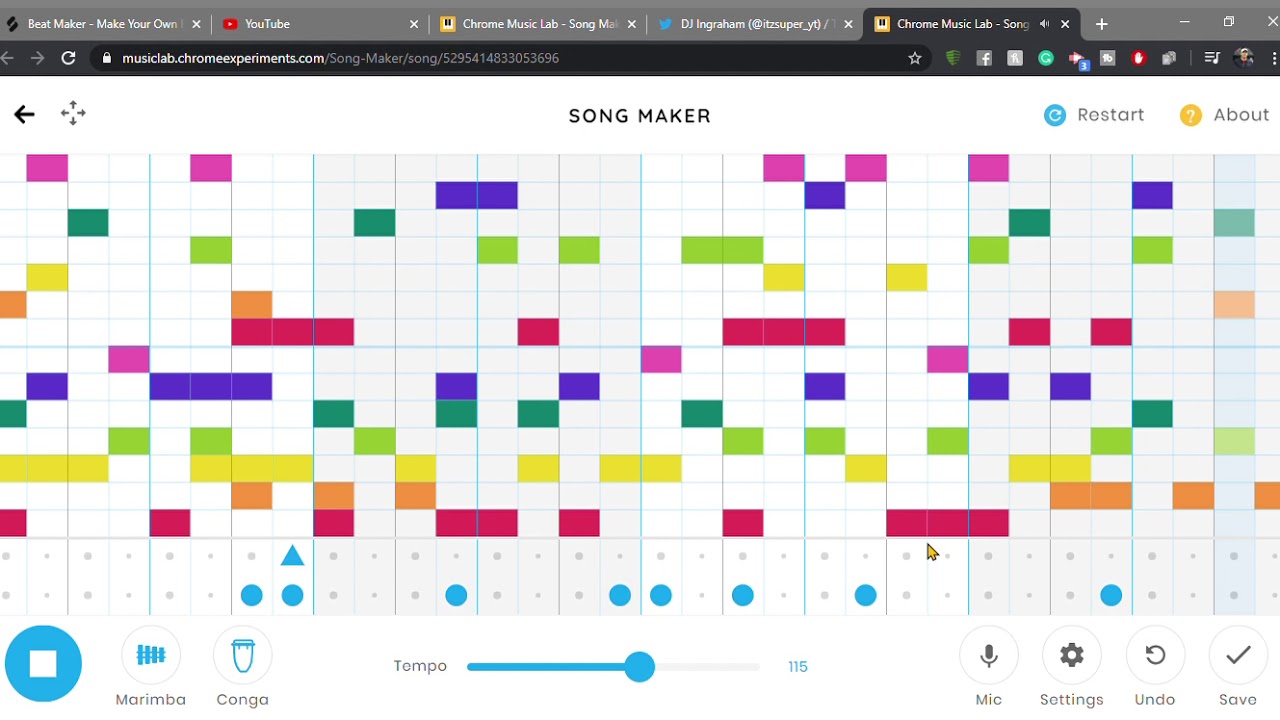1280x720 pixels.
Task: Open the Facebook extension icon
Action: point(984,58)
